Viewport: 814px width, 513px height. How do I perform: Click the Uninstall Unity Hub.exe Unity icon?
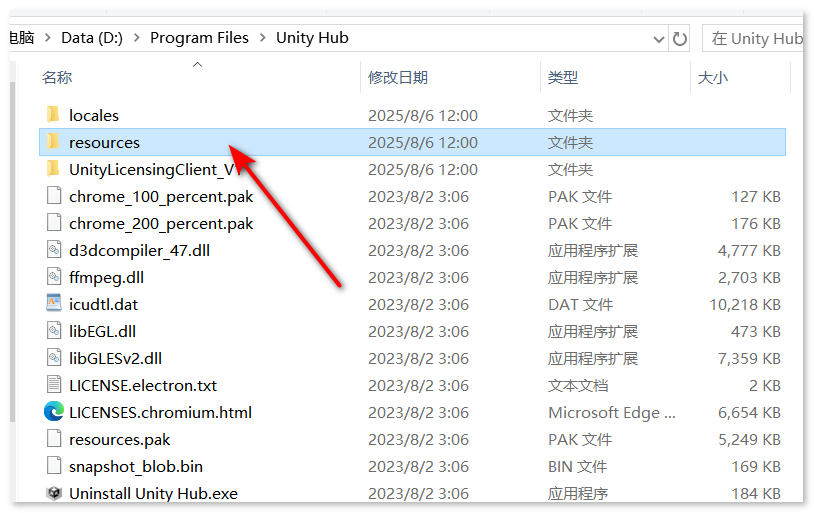[54, 493]
